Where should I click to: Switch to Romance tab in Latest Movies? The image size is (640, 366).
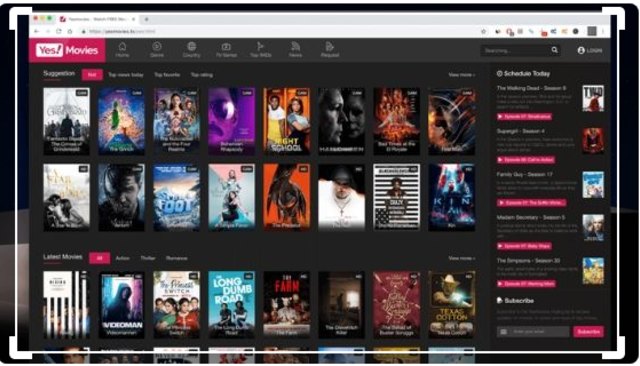tap(176, 258)
